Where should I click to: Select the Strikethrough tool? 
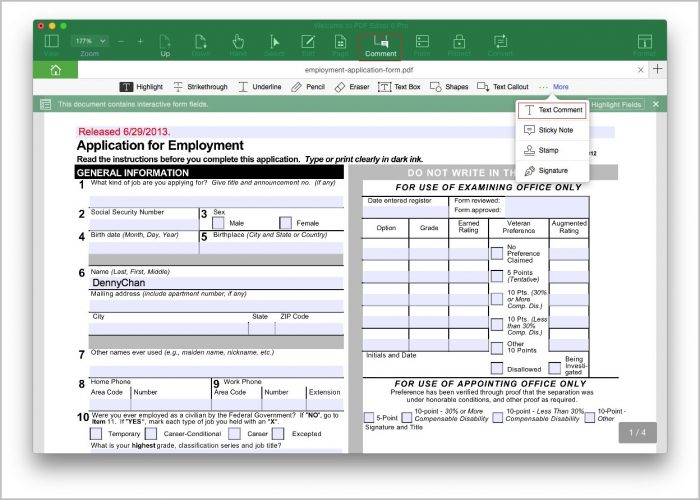point(200,87)
